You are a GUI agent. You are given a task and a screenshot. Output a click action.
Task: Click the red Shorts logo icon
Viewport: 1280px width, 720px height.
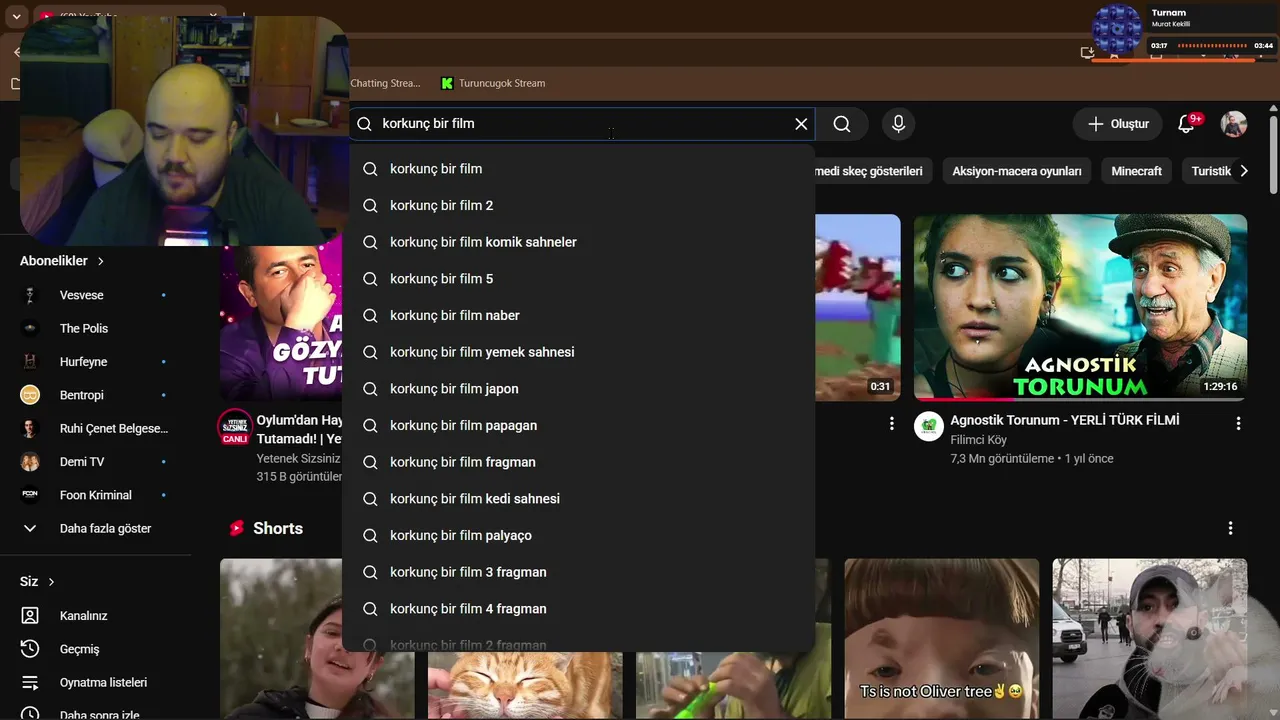[x=237, y=528]
